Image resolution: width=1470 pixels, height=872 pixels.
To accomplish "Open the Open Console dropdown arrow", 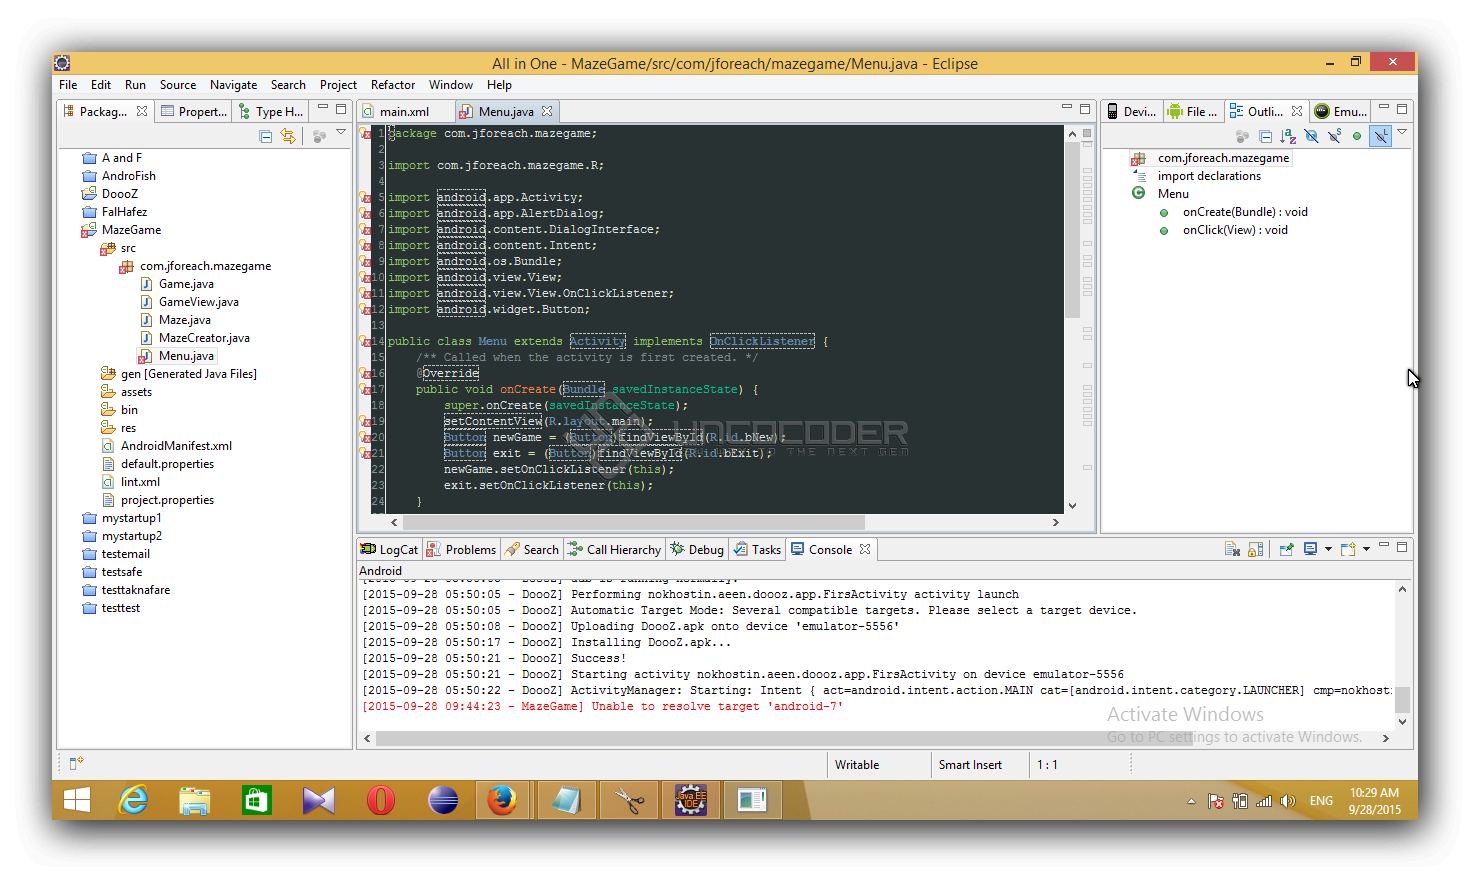I will pyautogui.click(x=1366, y=549).
